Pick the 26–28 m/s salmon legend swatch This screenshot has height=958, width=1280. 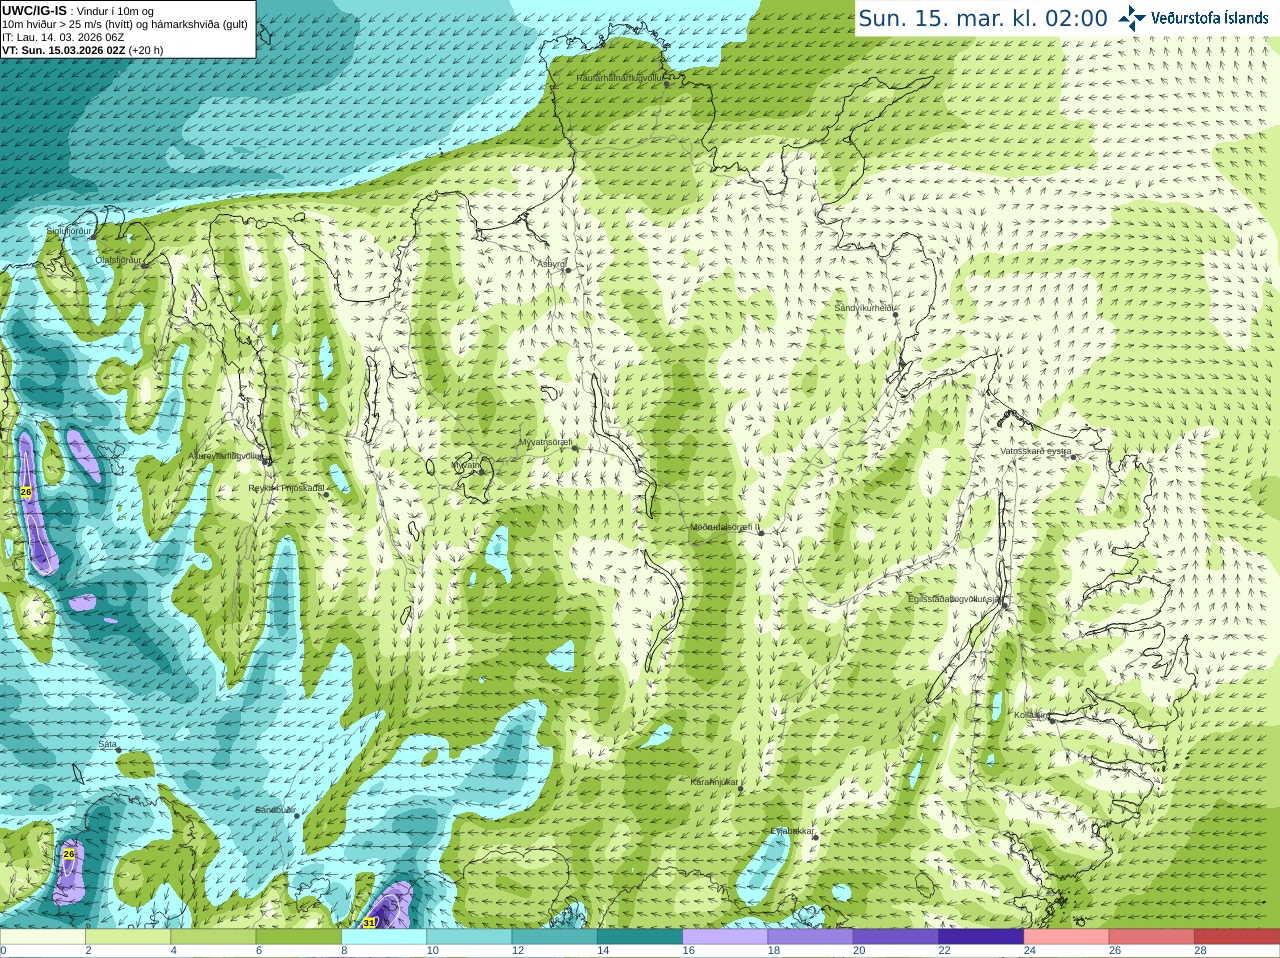pos(1152,937)
